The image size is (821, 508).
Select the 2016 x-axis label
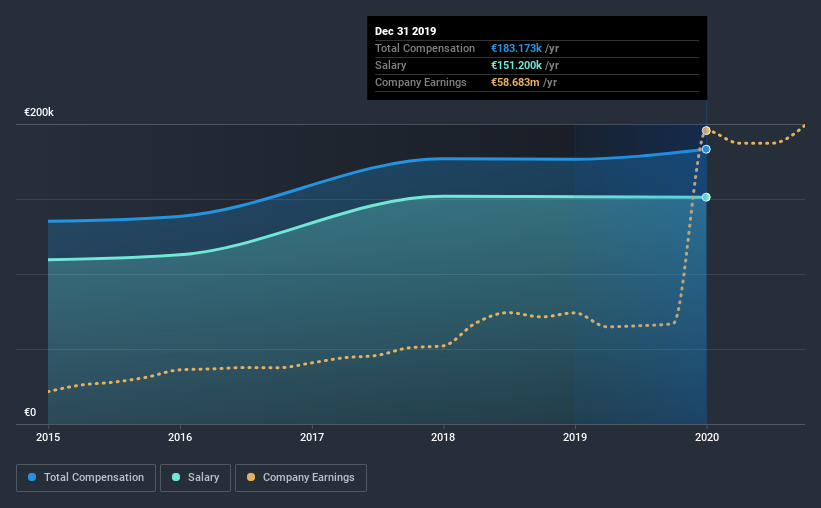click(180, 437)
